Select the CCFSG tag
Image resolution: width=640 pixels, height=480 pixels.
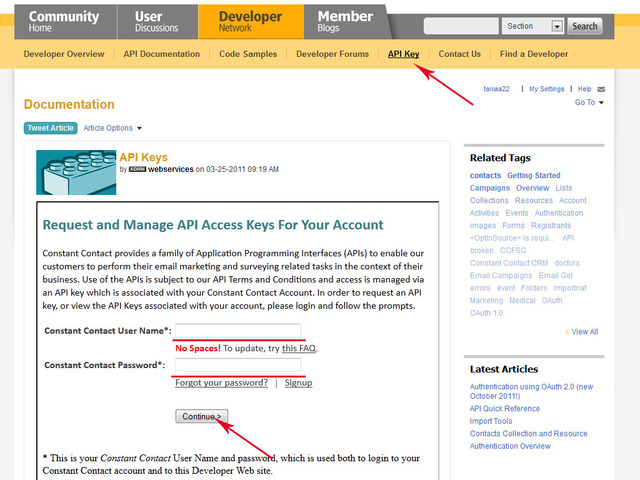[513, 251]
